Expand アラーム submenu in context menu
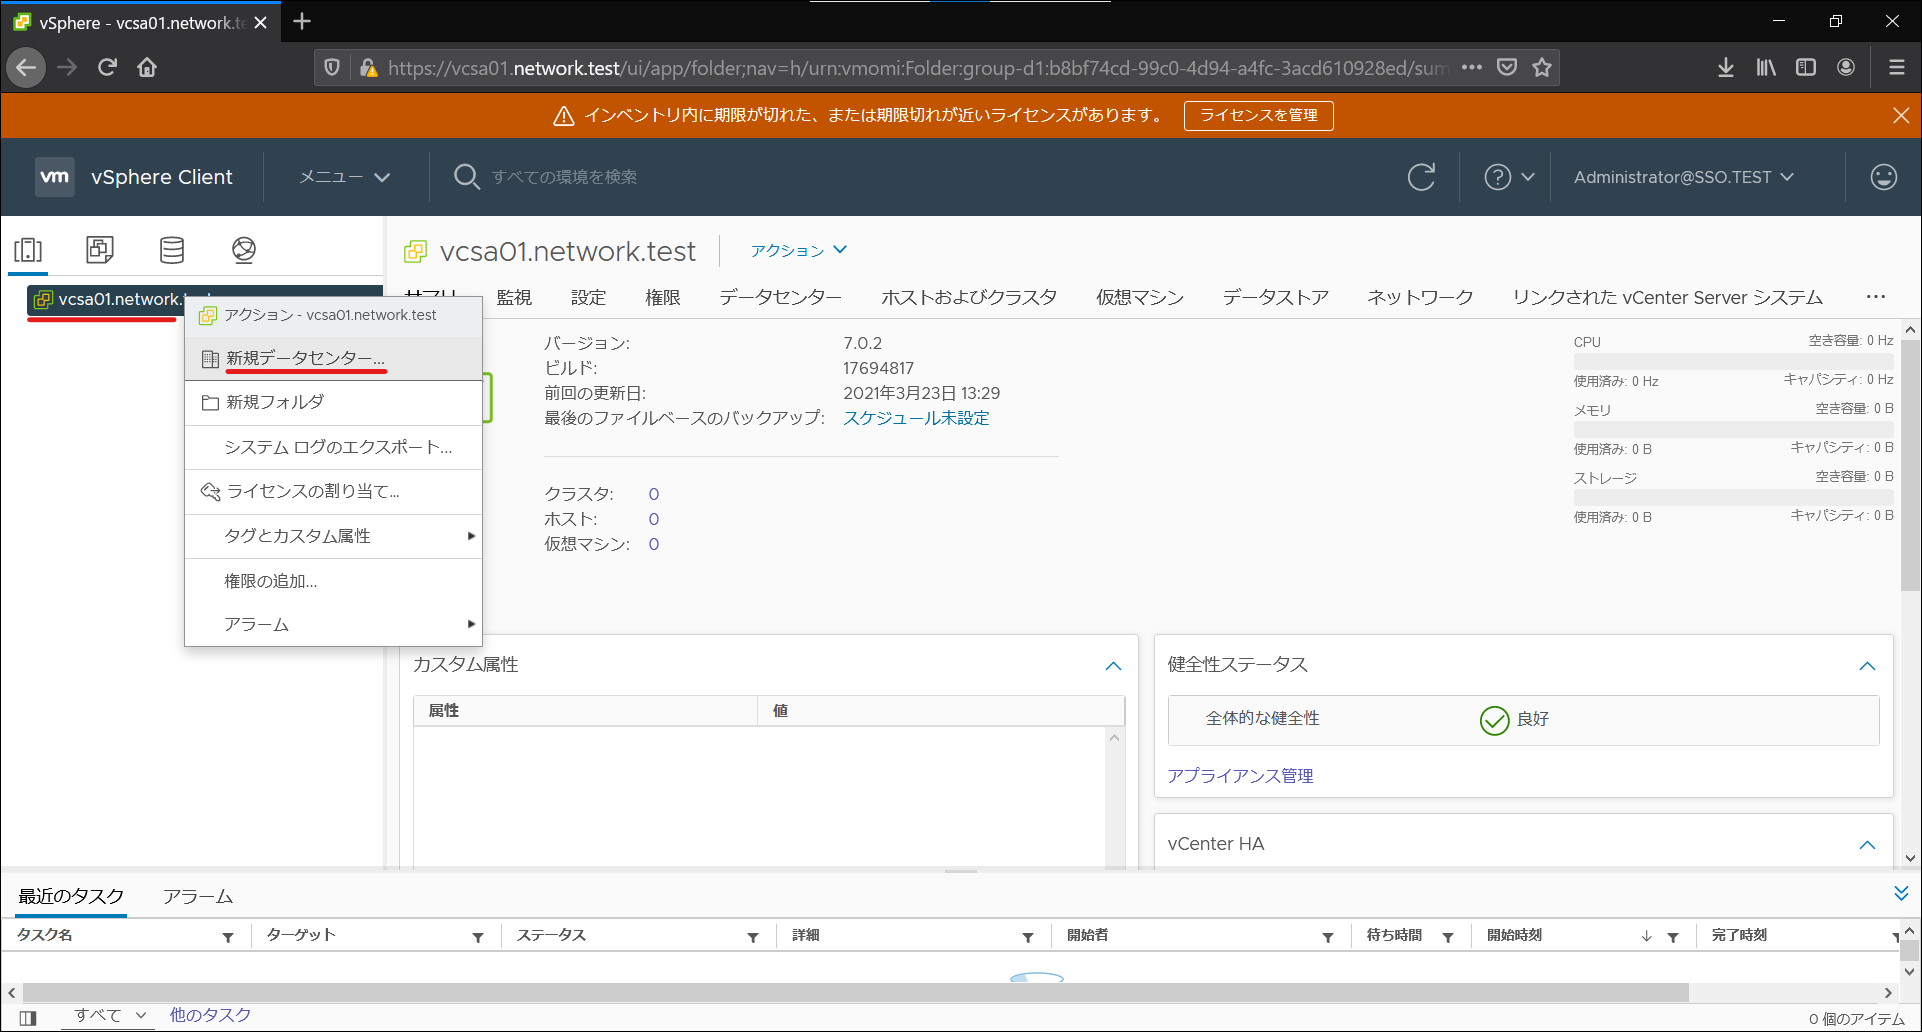The image size is (1922, 1032). tap(333, 625)
